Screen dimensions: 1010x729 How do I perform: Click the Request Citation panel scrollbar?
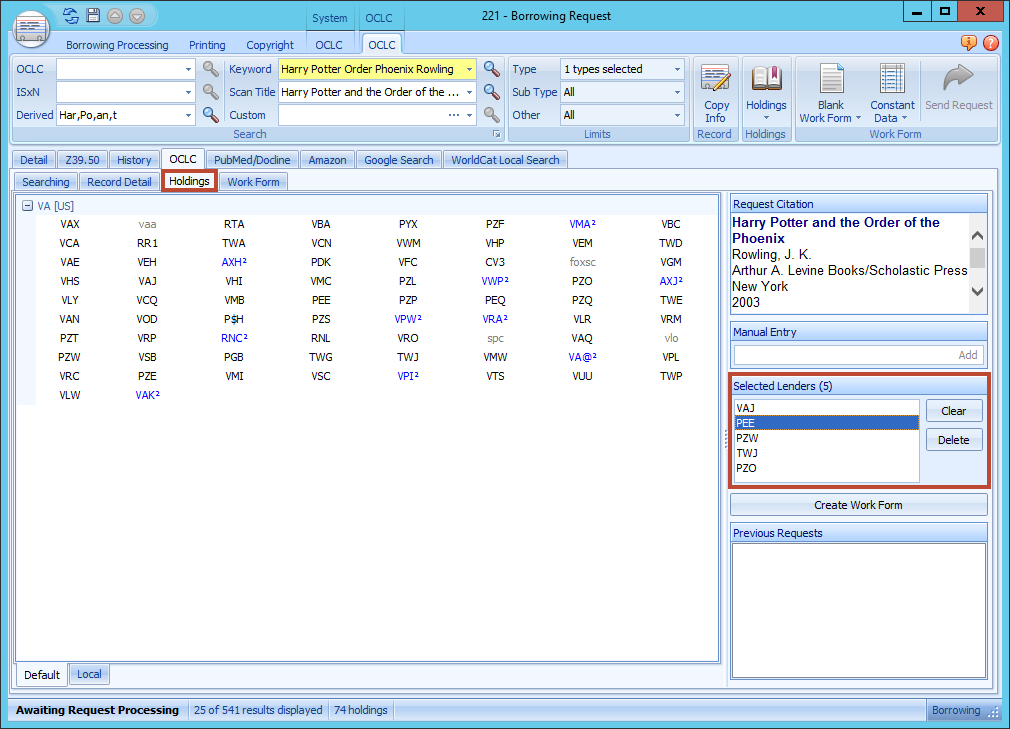click(x=977, y=260)
